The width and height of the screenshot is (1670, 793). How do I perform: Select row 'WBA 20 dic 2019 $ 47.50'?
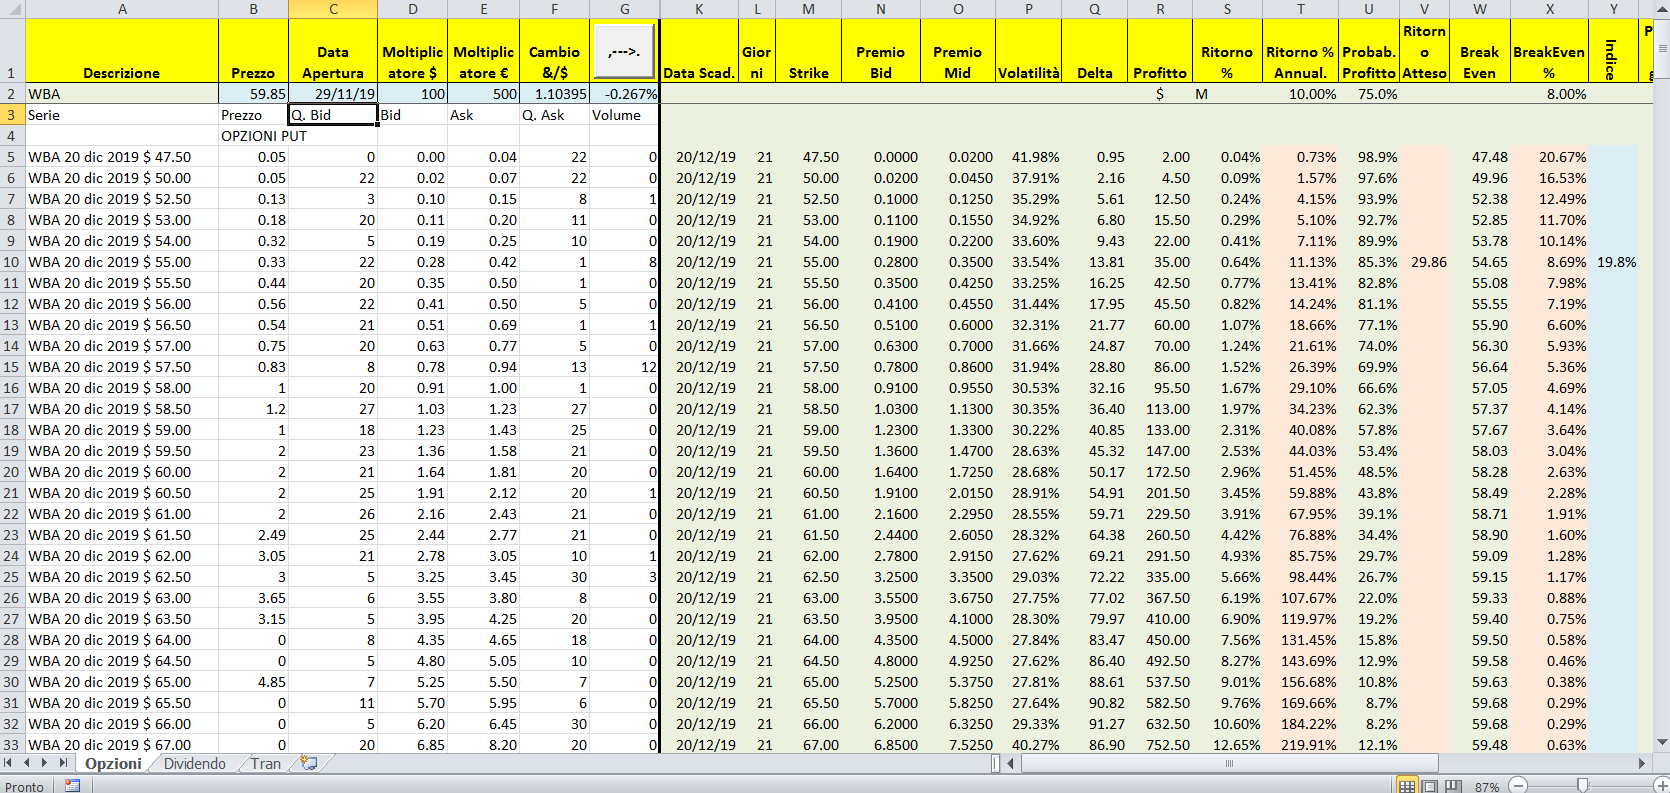(x=122, y=157)
